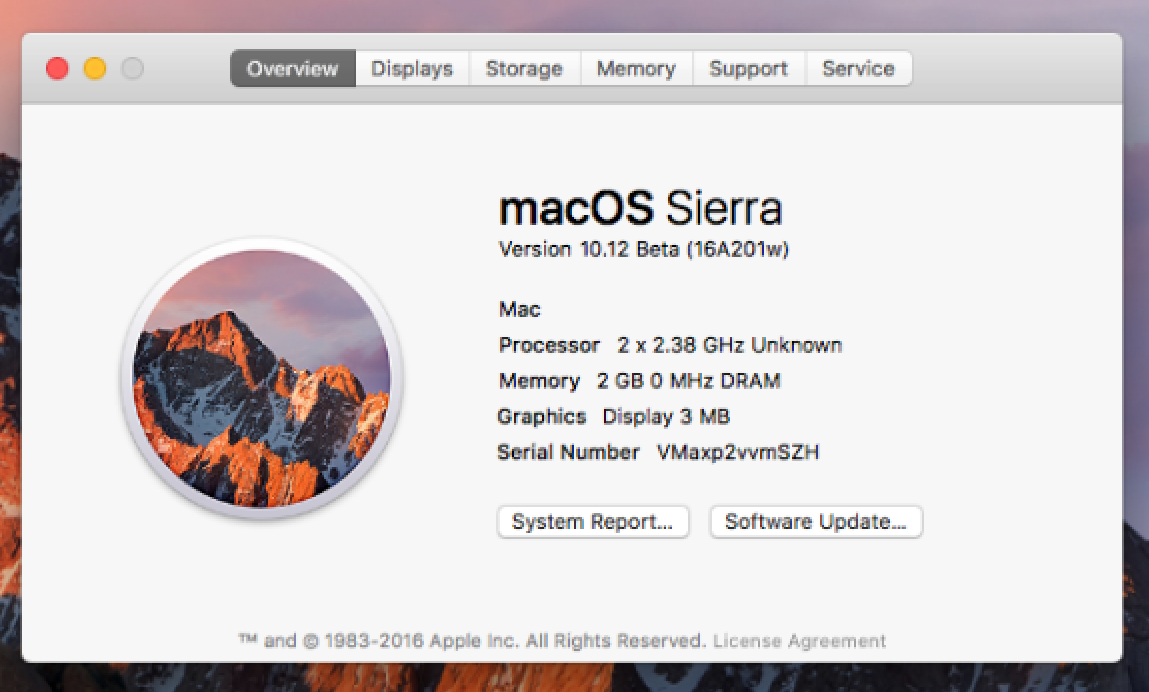This screenshot has height=692, width=1149.
Task: Click the grayed-out zoom window button
Action: coord(133,69)
